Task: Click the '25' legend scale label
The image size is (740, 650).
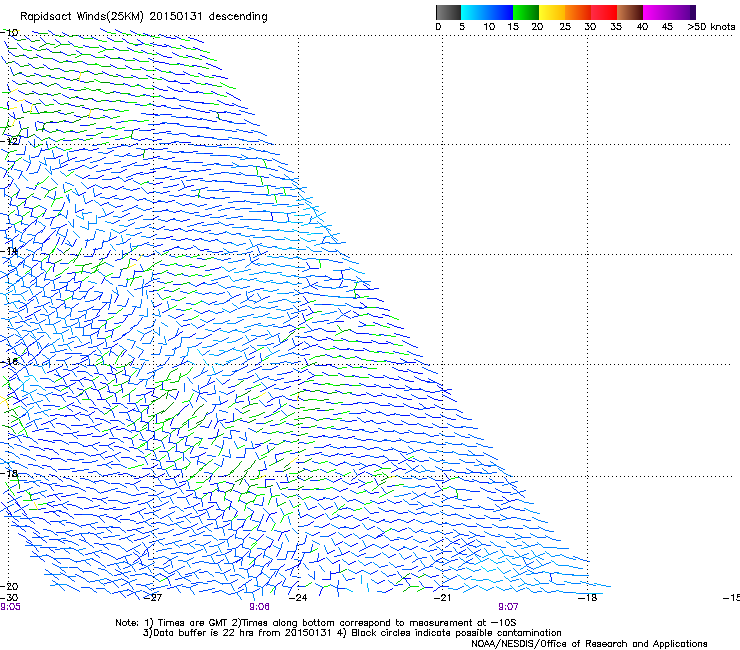Action: coord(565,27)
